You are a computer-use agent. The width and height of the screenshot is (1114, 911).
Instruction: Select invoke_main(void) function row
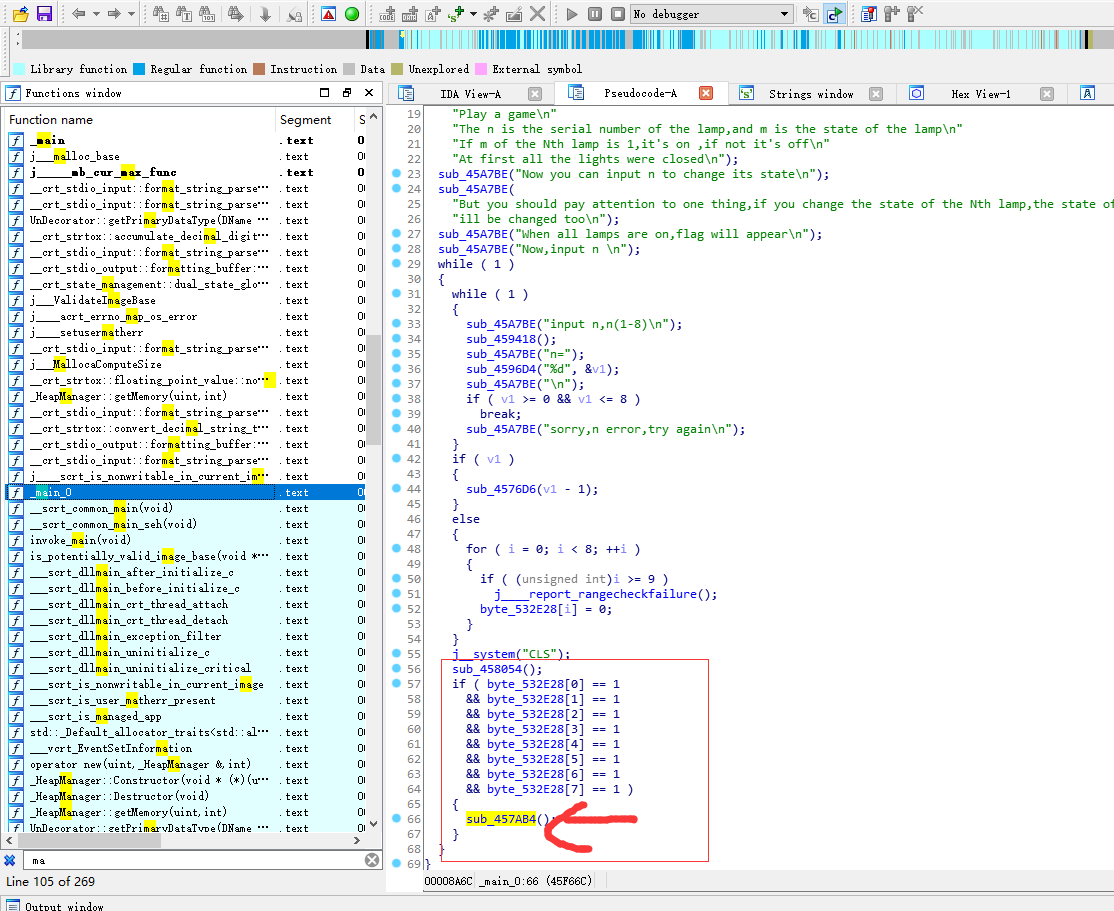click(185, 540)
